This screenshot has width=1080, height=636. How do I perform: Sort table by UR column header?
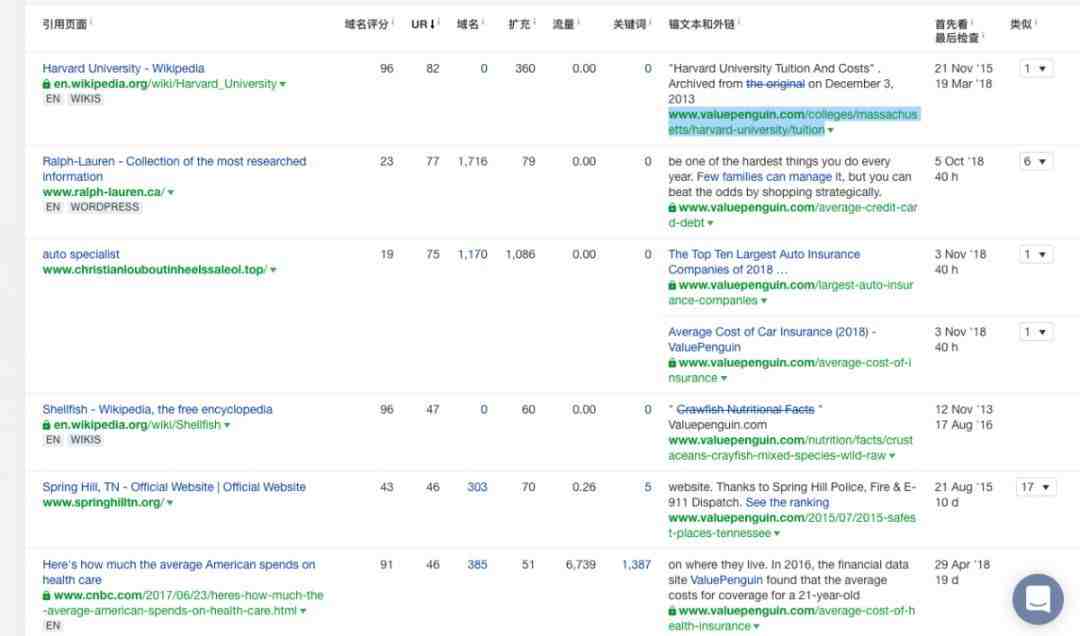tap(423, 24)
